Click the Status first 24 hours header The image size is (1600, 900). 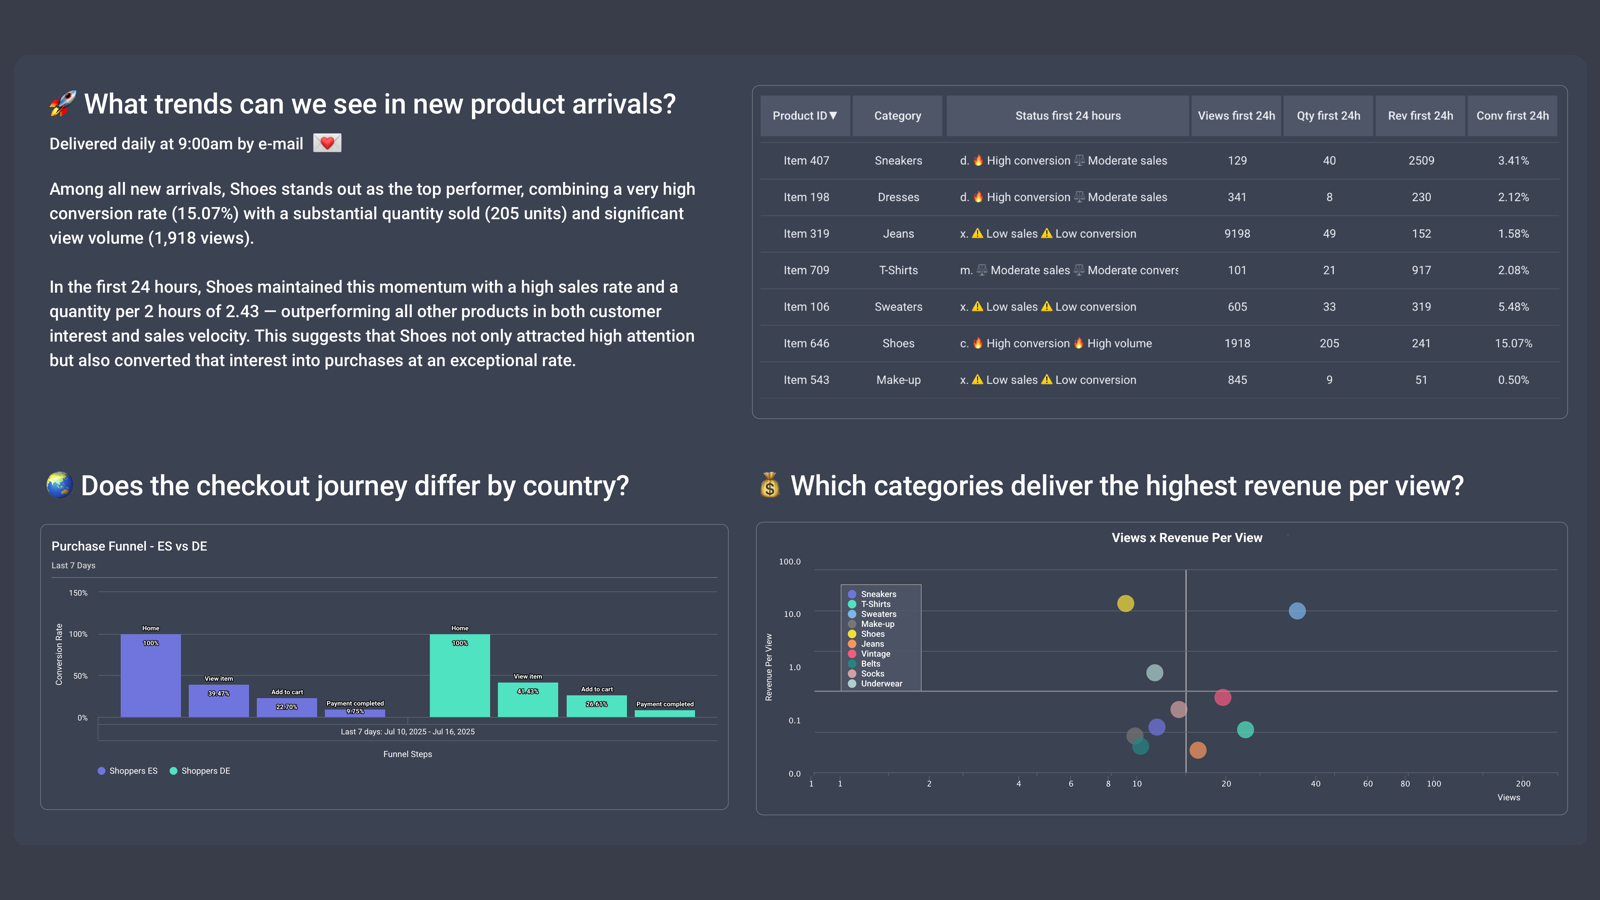pos(1067,116)
